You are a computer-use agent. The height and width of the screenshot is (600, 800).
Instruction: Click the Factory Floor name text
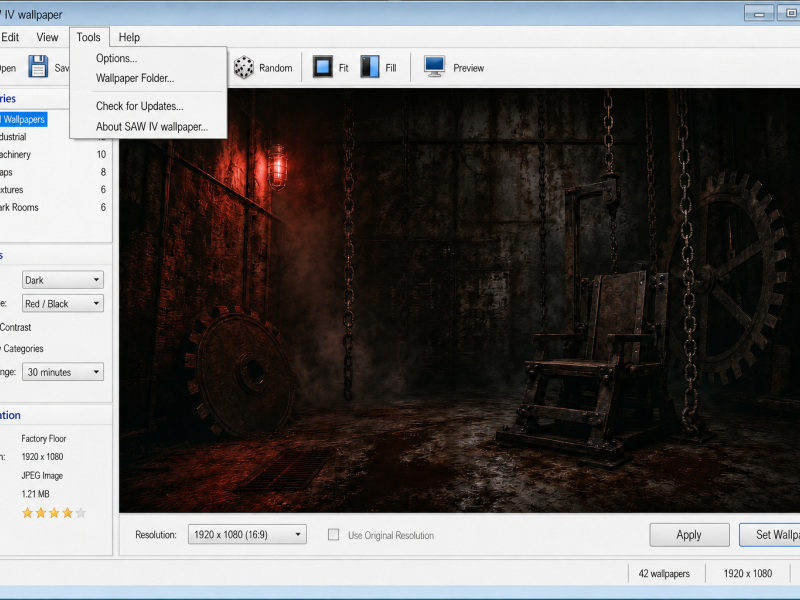[x=44, y=438]
